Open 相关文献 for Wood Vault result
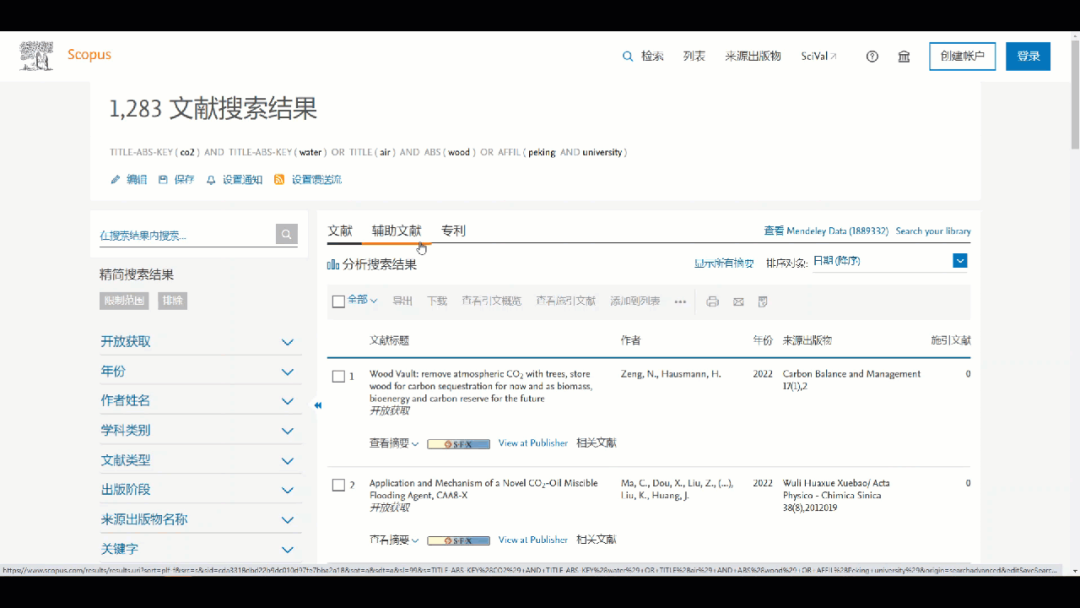This screenshot has width=1080, height=608. tap(596, 443)
